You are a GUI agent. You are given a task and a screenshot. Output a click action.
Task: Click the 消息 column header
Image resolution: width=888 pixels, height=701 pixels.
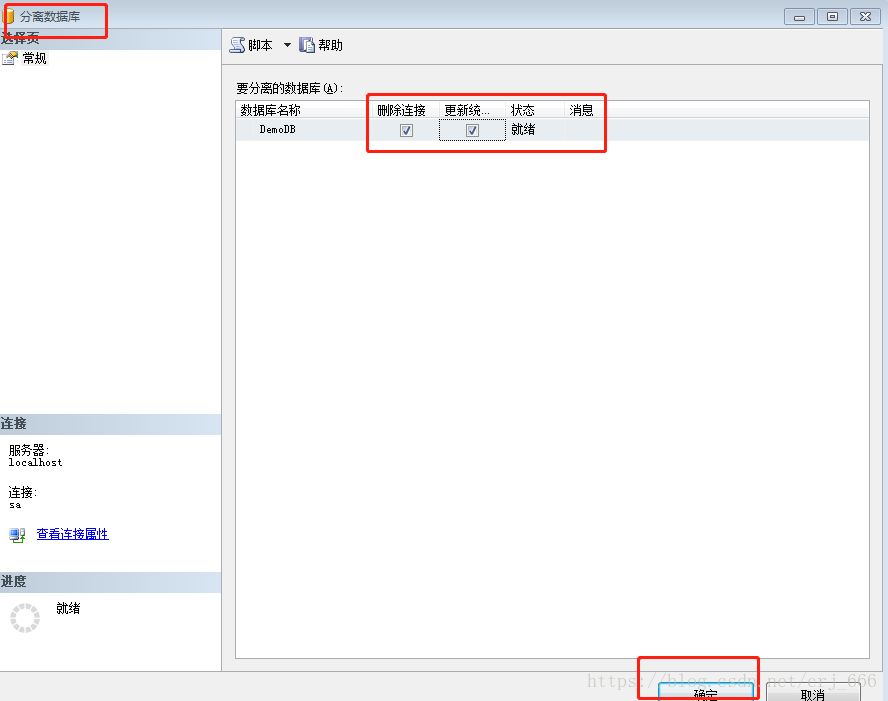point(581,110)
